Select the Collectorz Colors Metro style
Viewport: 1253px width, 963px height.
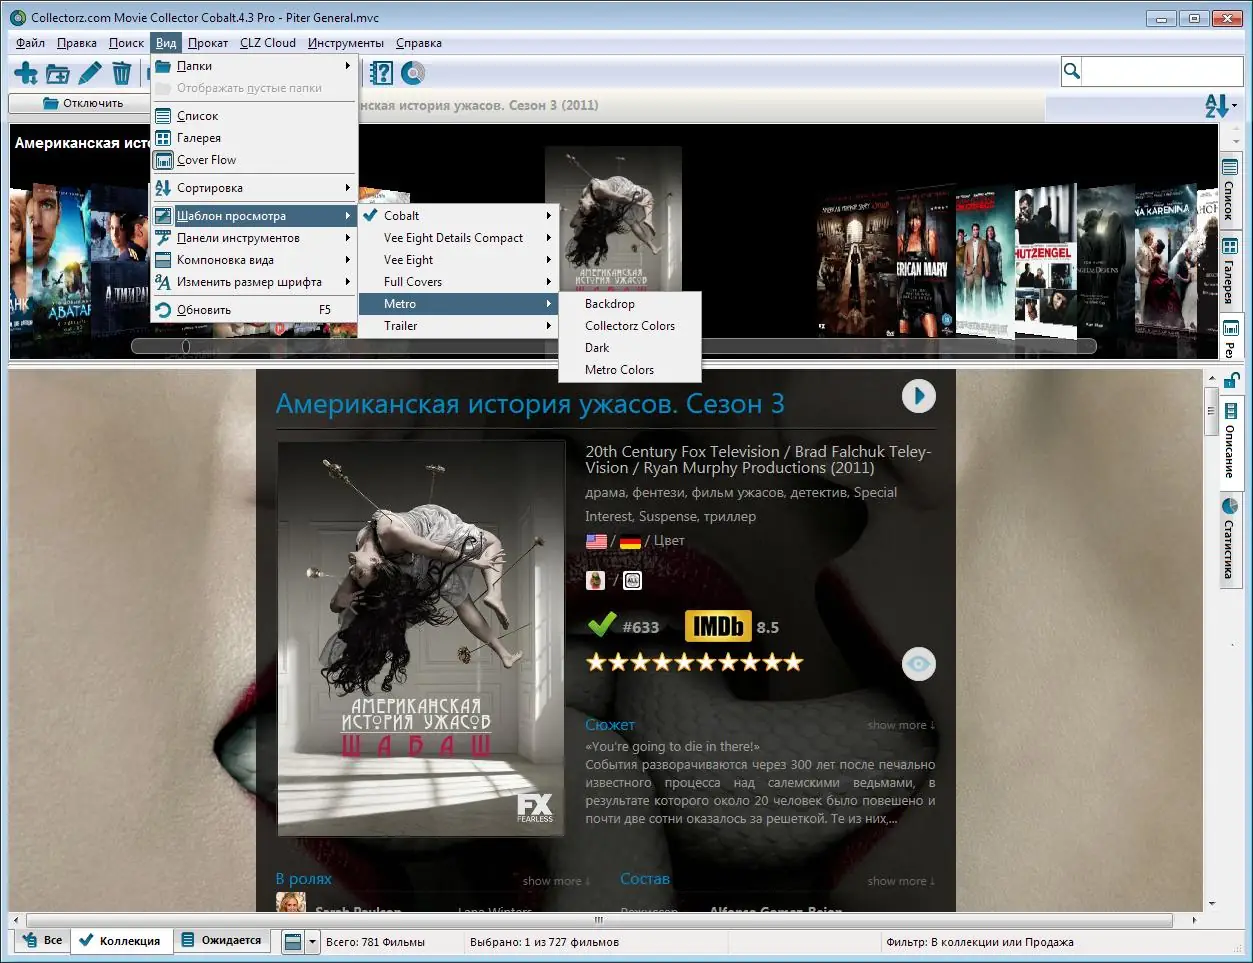point(630,326)
